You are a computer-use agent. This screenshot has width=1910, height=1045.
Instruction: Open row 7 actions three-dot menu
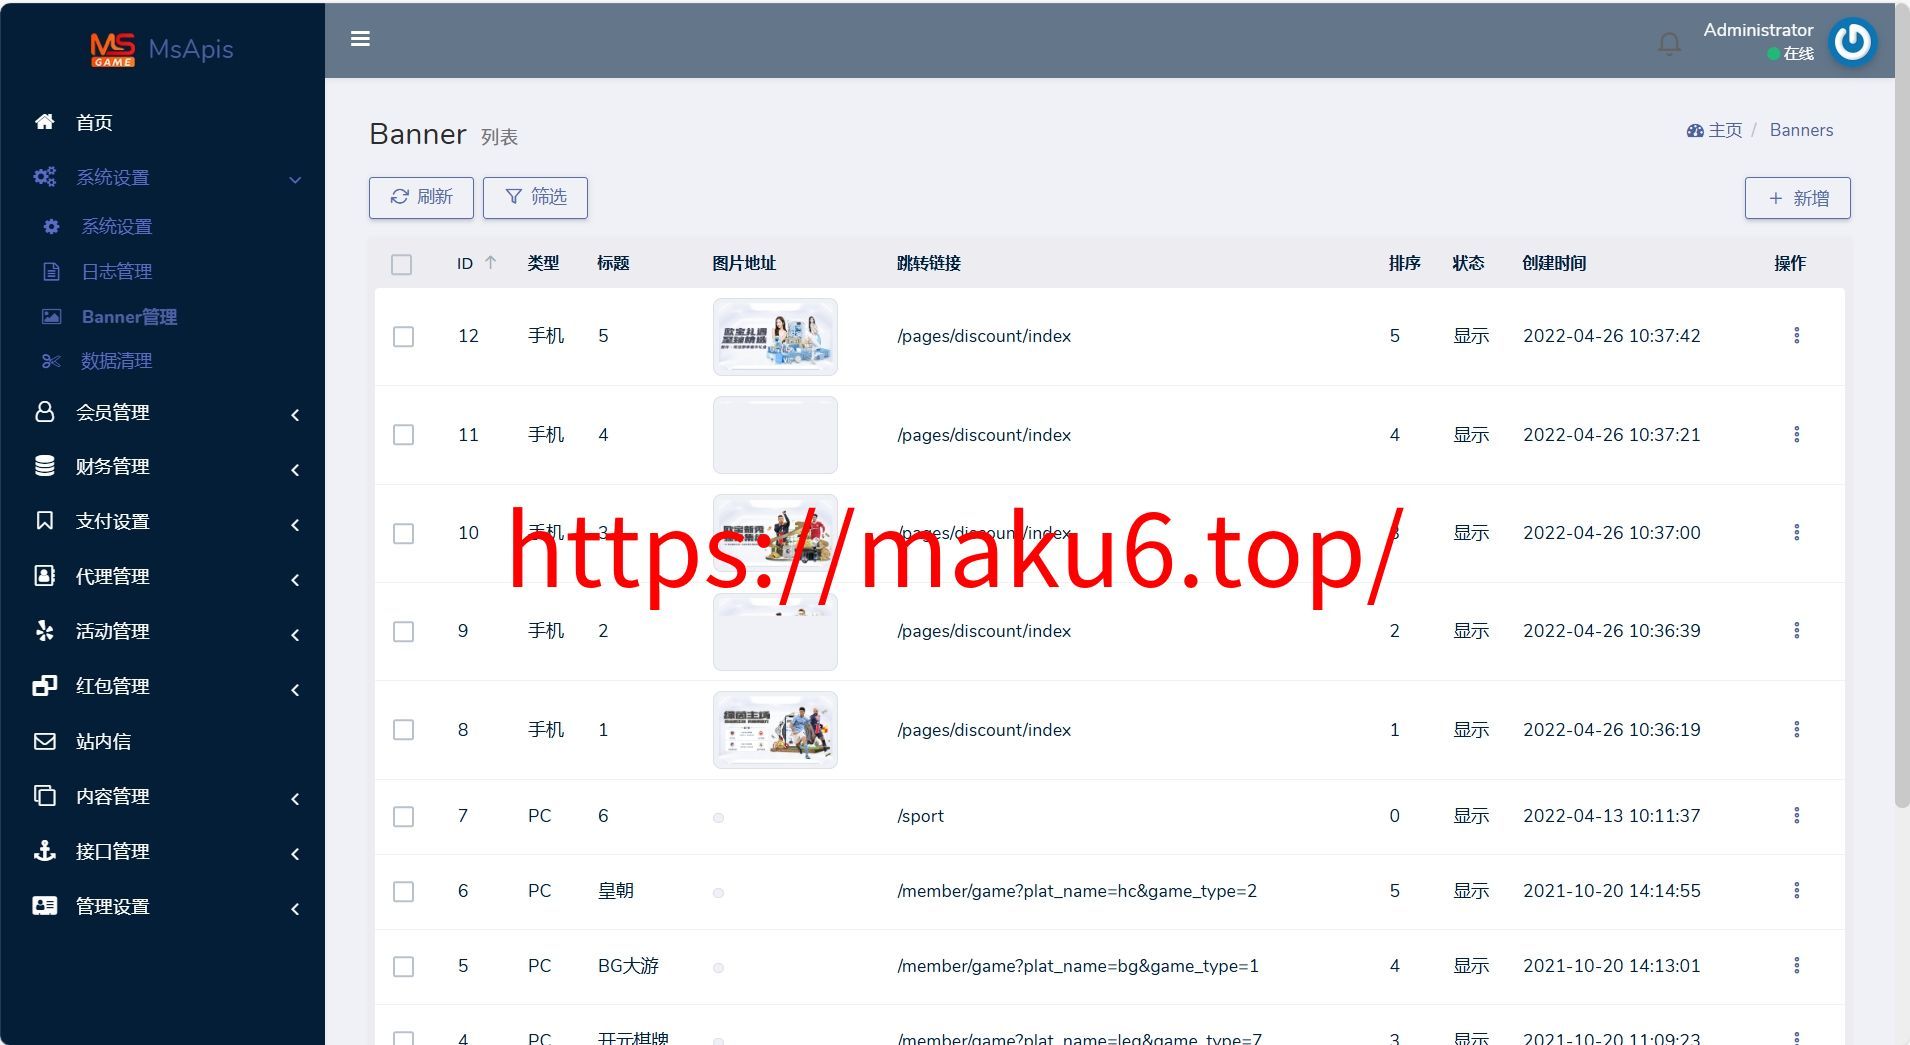pos(1797,816)
